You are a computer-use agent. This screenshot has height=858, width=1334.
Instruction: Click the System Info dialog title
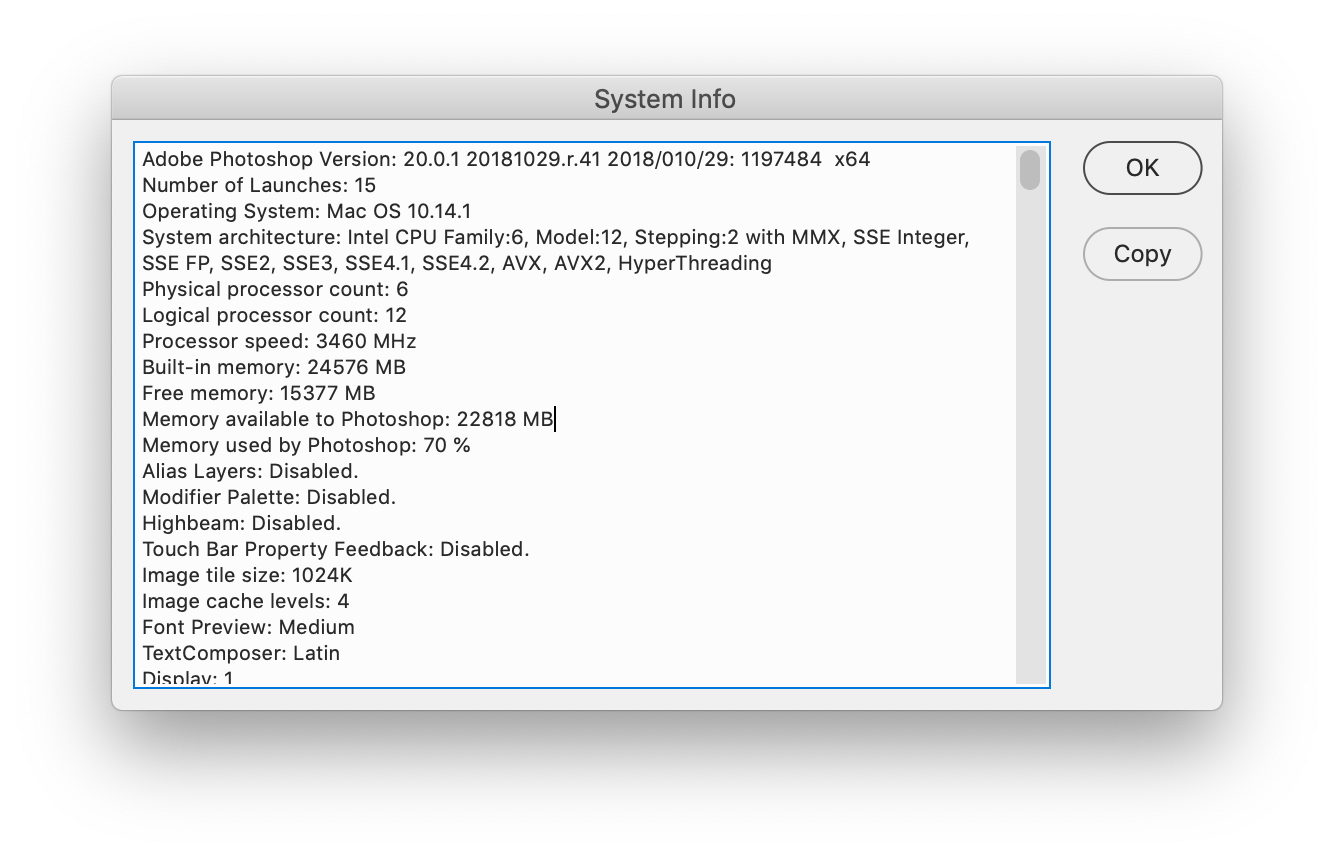[x=665, y=99]
